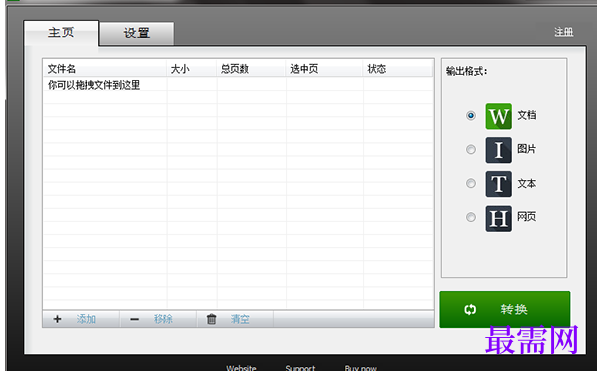Click the 清空 button label
The image size is (597, 371).
point(240,319)
